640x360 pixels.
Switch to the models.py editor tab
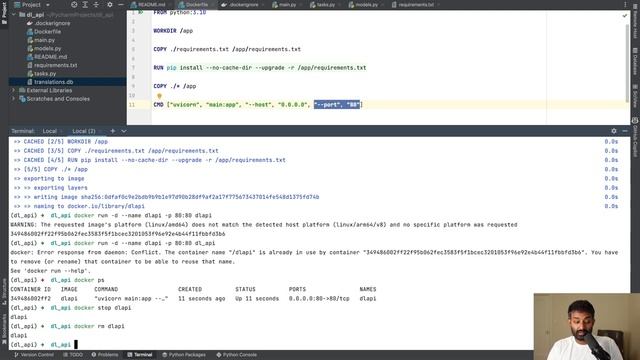366,5
